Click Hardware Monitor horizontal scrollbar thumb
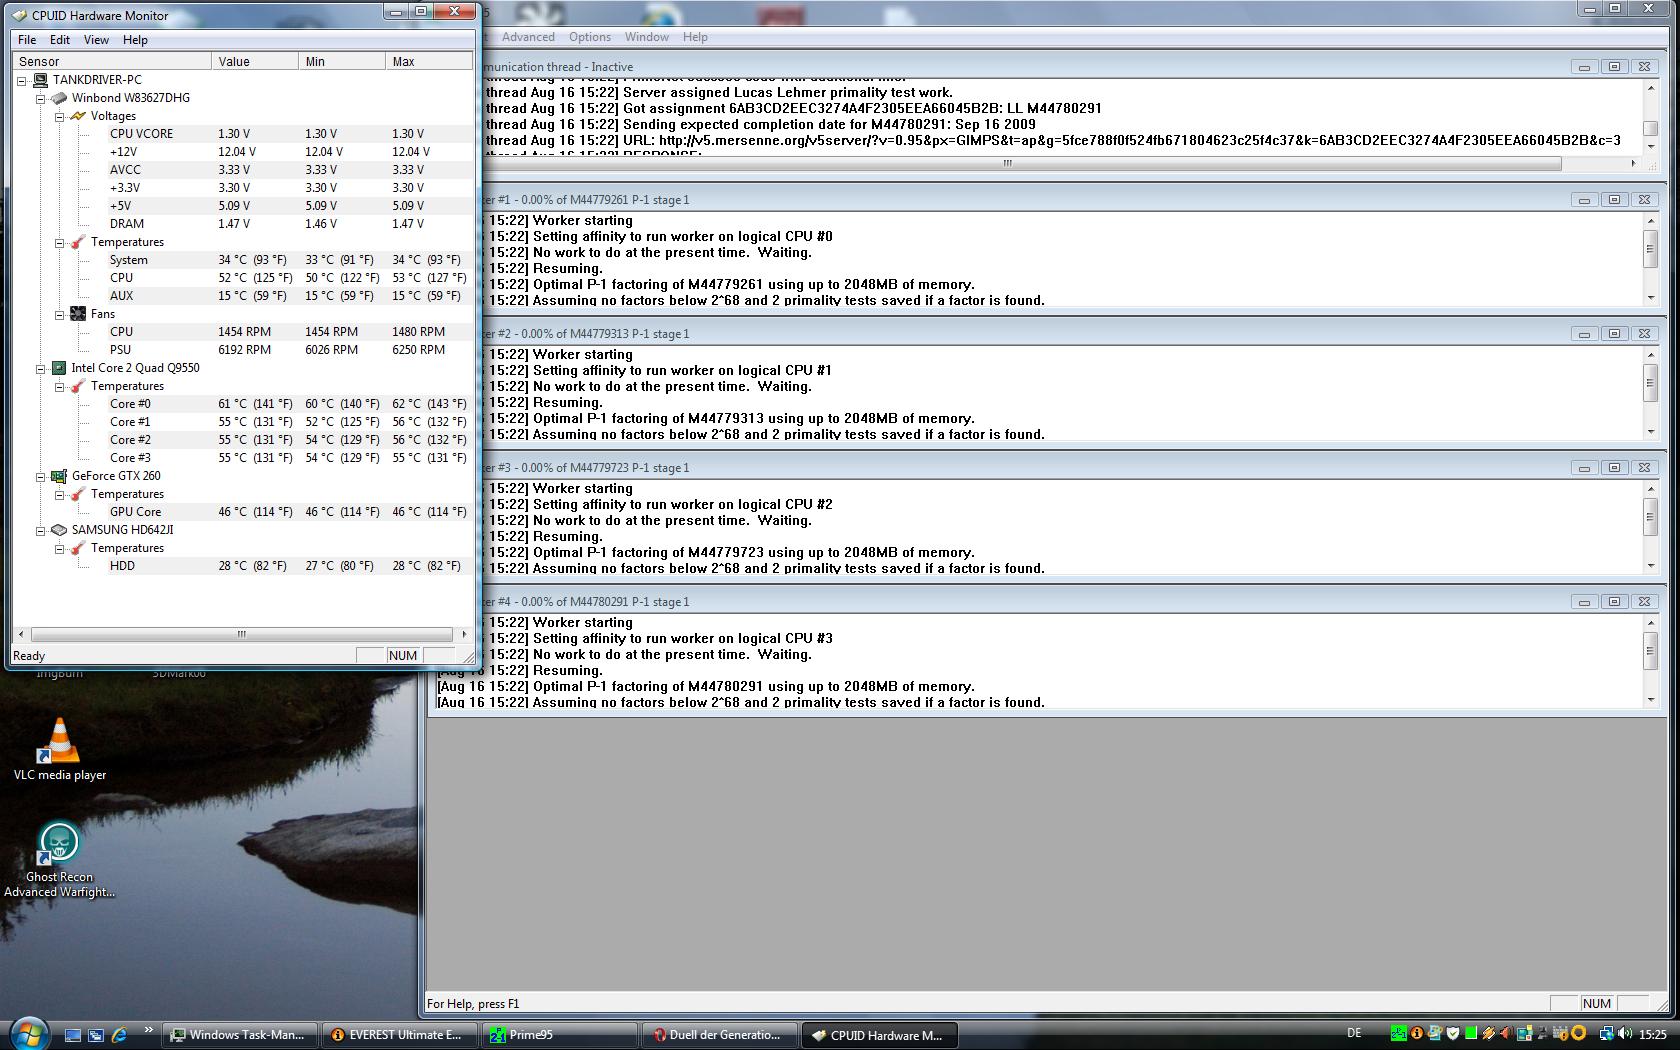This screenshot has width=1680, height=1050. click(241, 634)
